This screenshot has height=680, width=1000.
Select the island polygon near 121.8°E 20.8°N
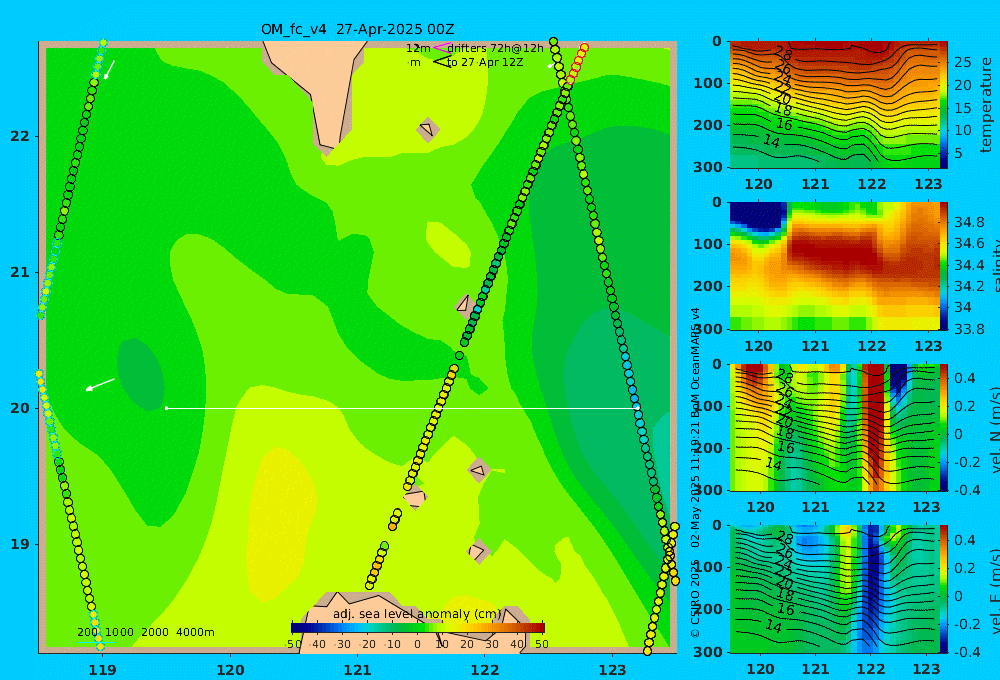click(x=464, y=305)
